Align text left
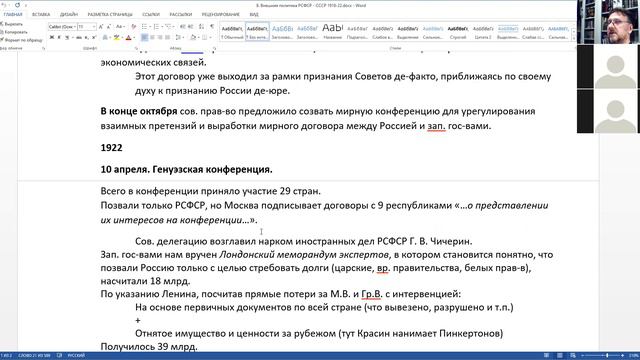The width and height of the screenshot is (640, 360). click(x=144, y=37)
